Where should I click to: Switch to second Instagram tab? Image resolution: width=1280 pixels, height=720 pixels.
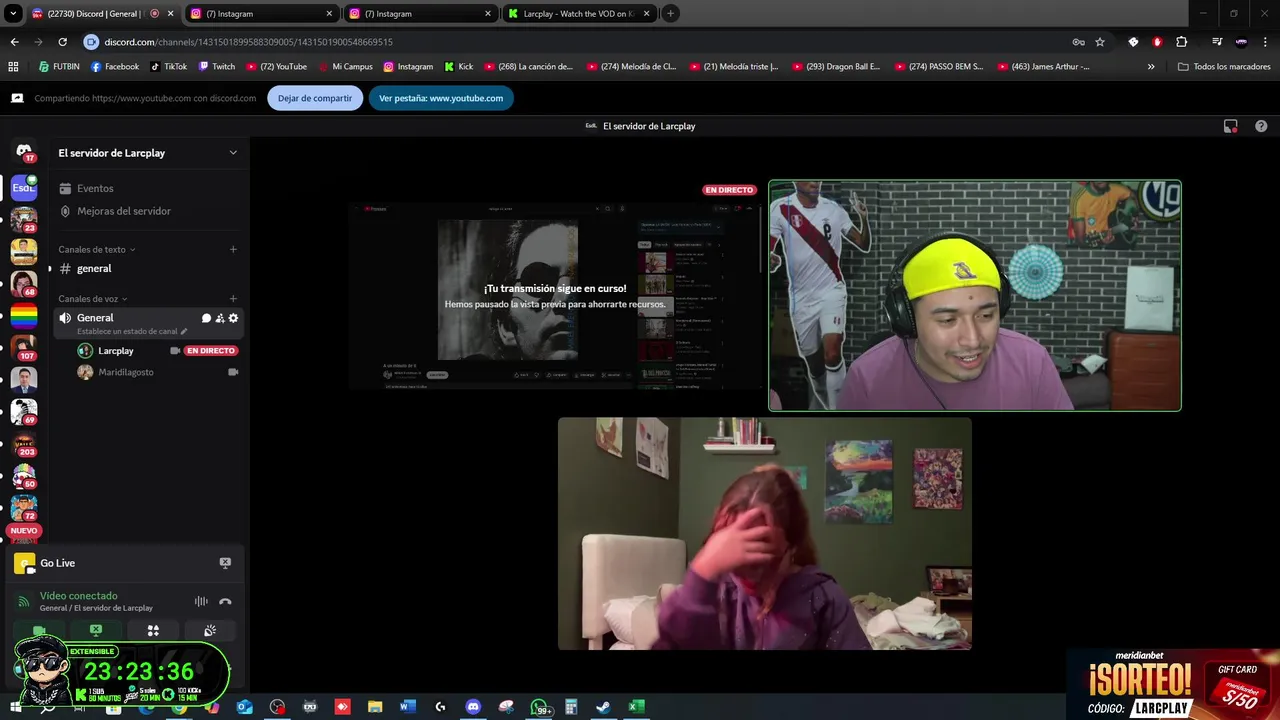(x=421, y=14)
